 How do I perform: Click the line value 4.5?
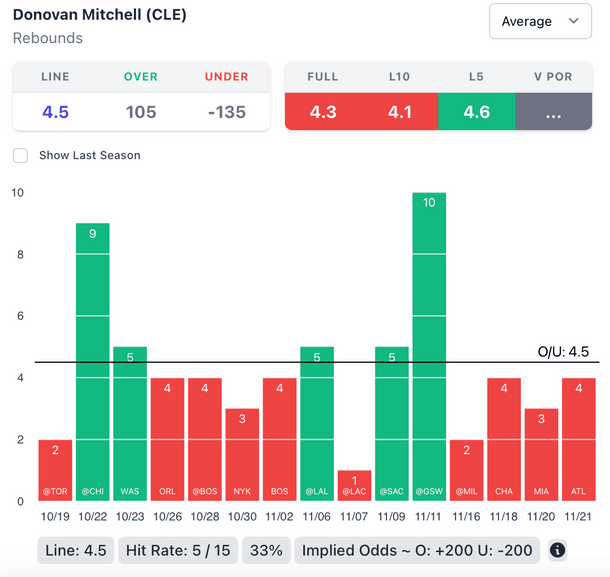(x=55, y=112)
